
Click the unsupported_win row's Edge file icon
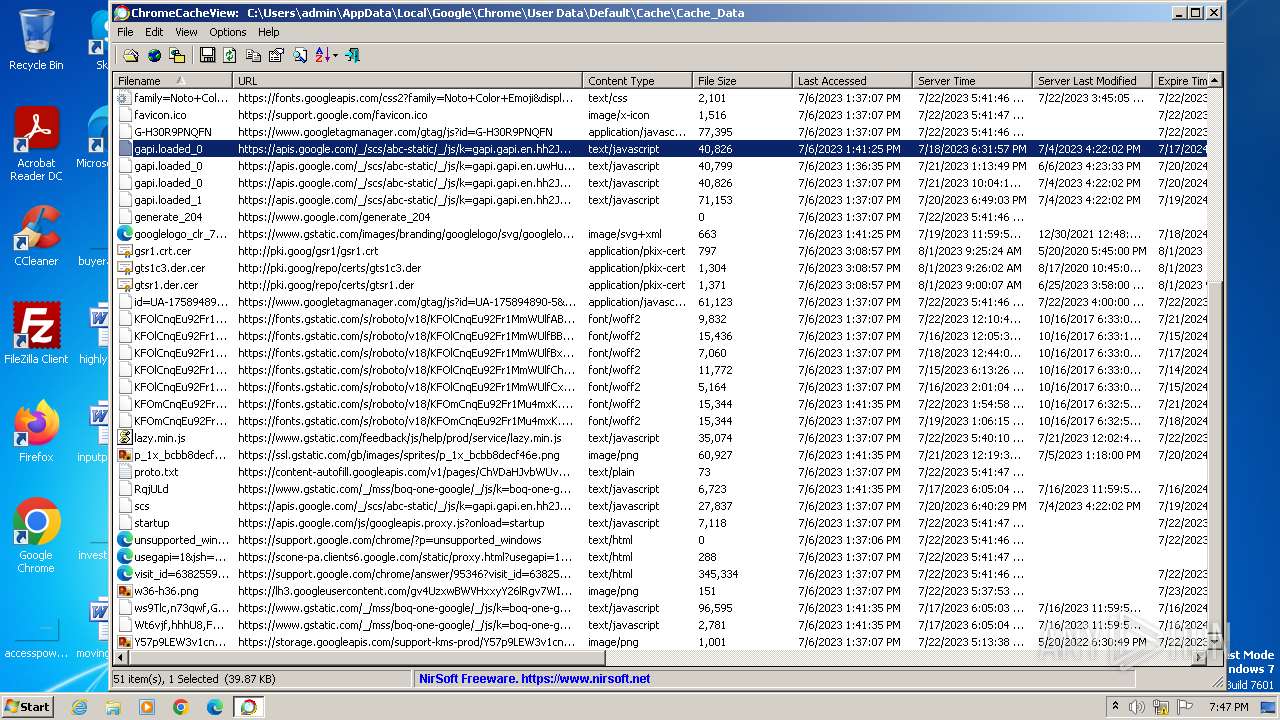click(x=124, y=540)
